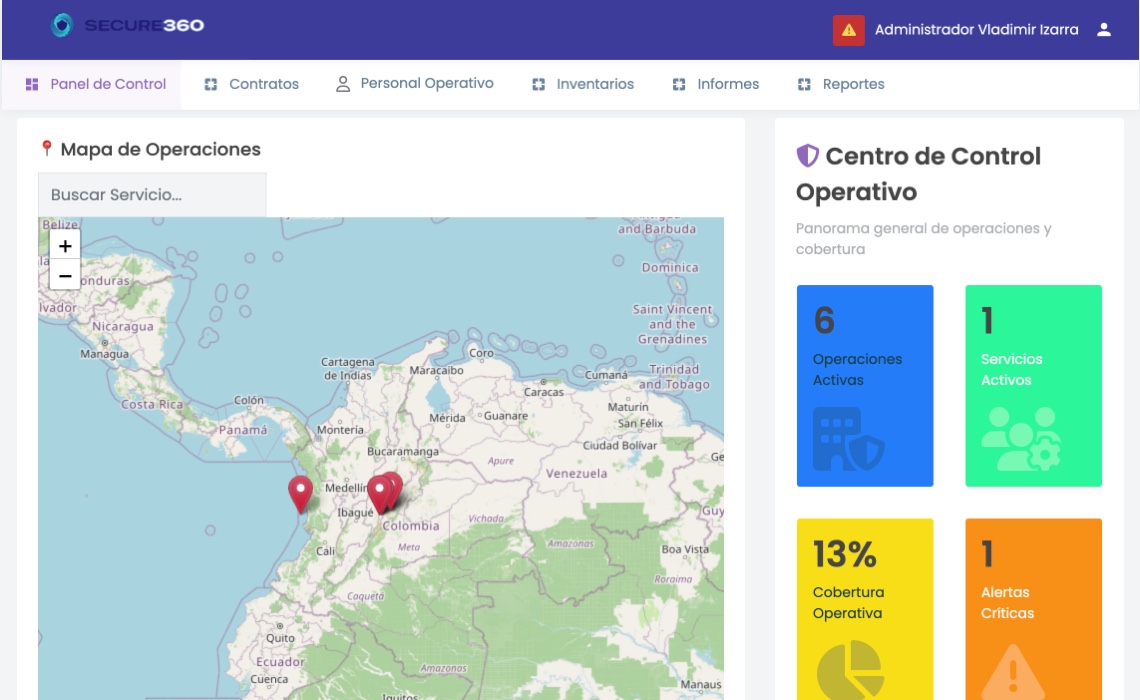1140x700 pixels.
Task: Zoom in on the map
Action: point(65,246)
